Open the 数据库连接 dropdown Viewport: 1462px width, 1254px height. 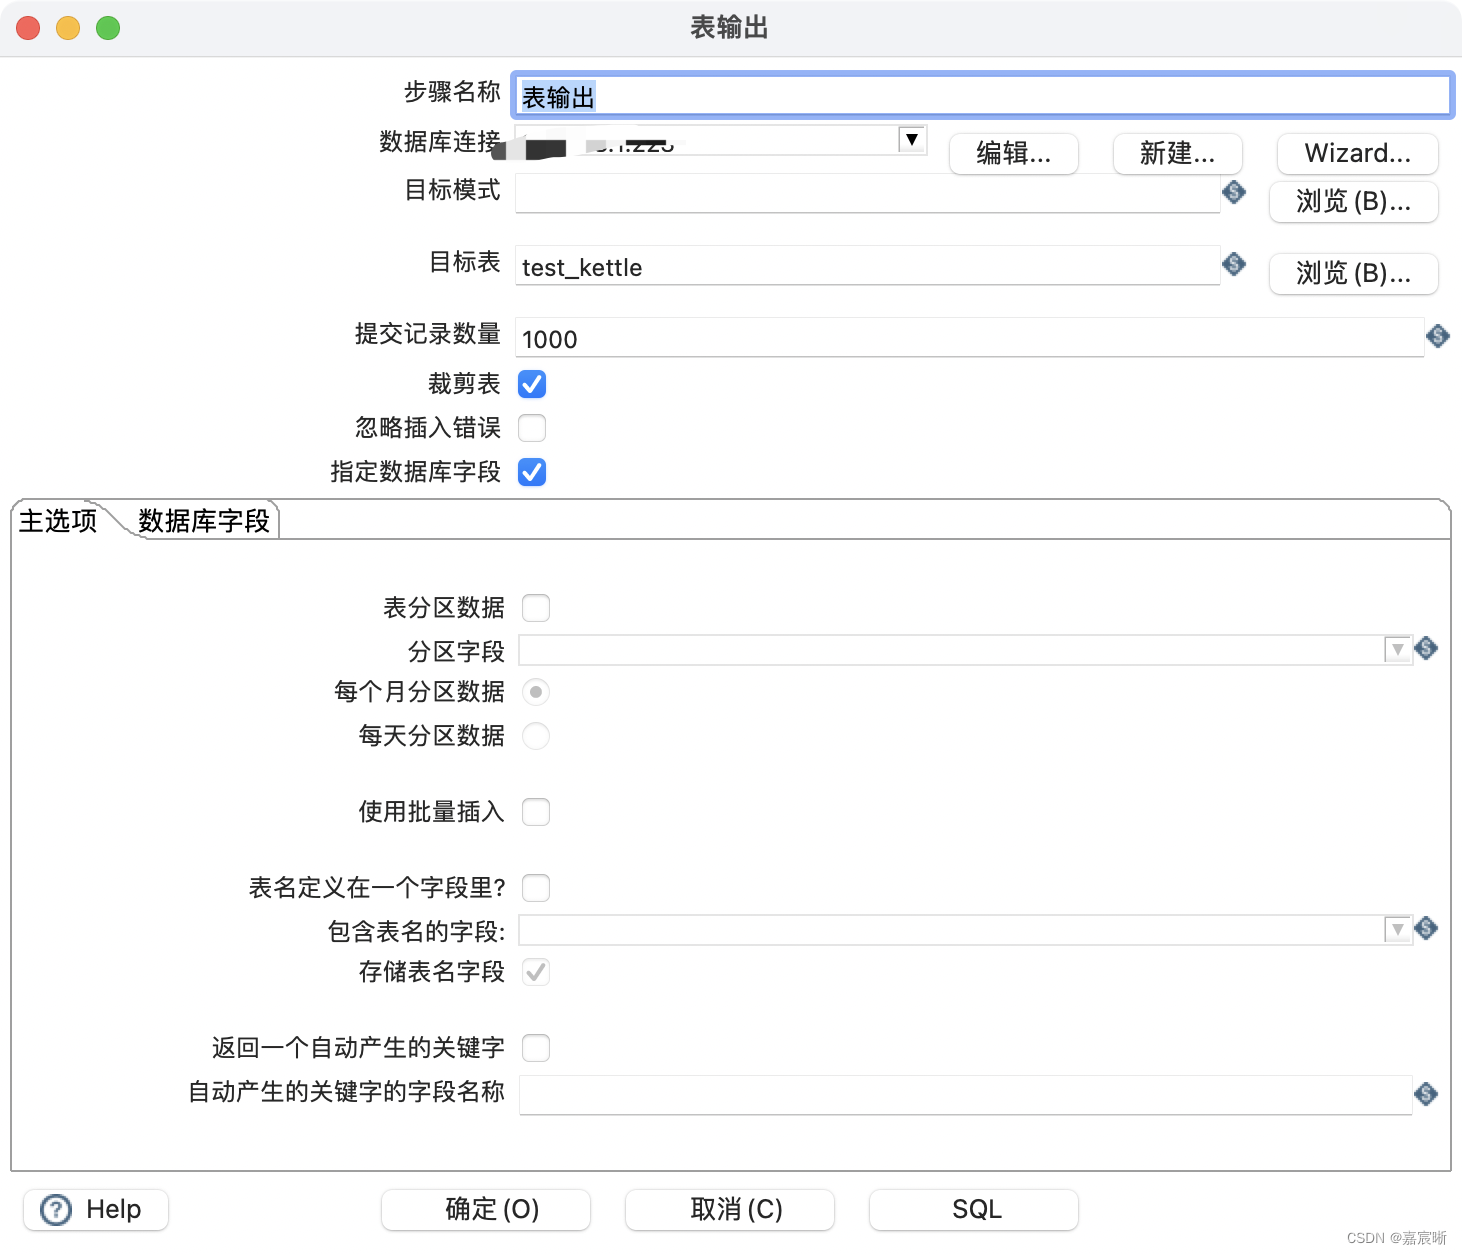click(911, 140)
